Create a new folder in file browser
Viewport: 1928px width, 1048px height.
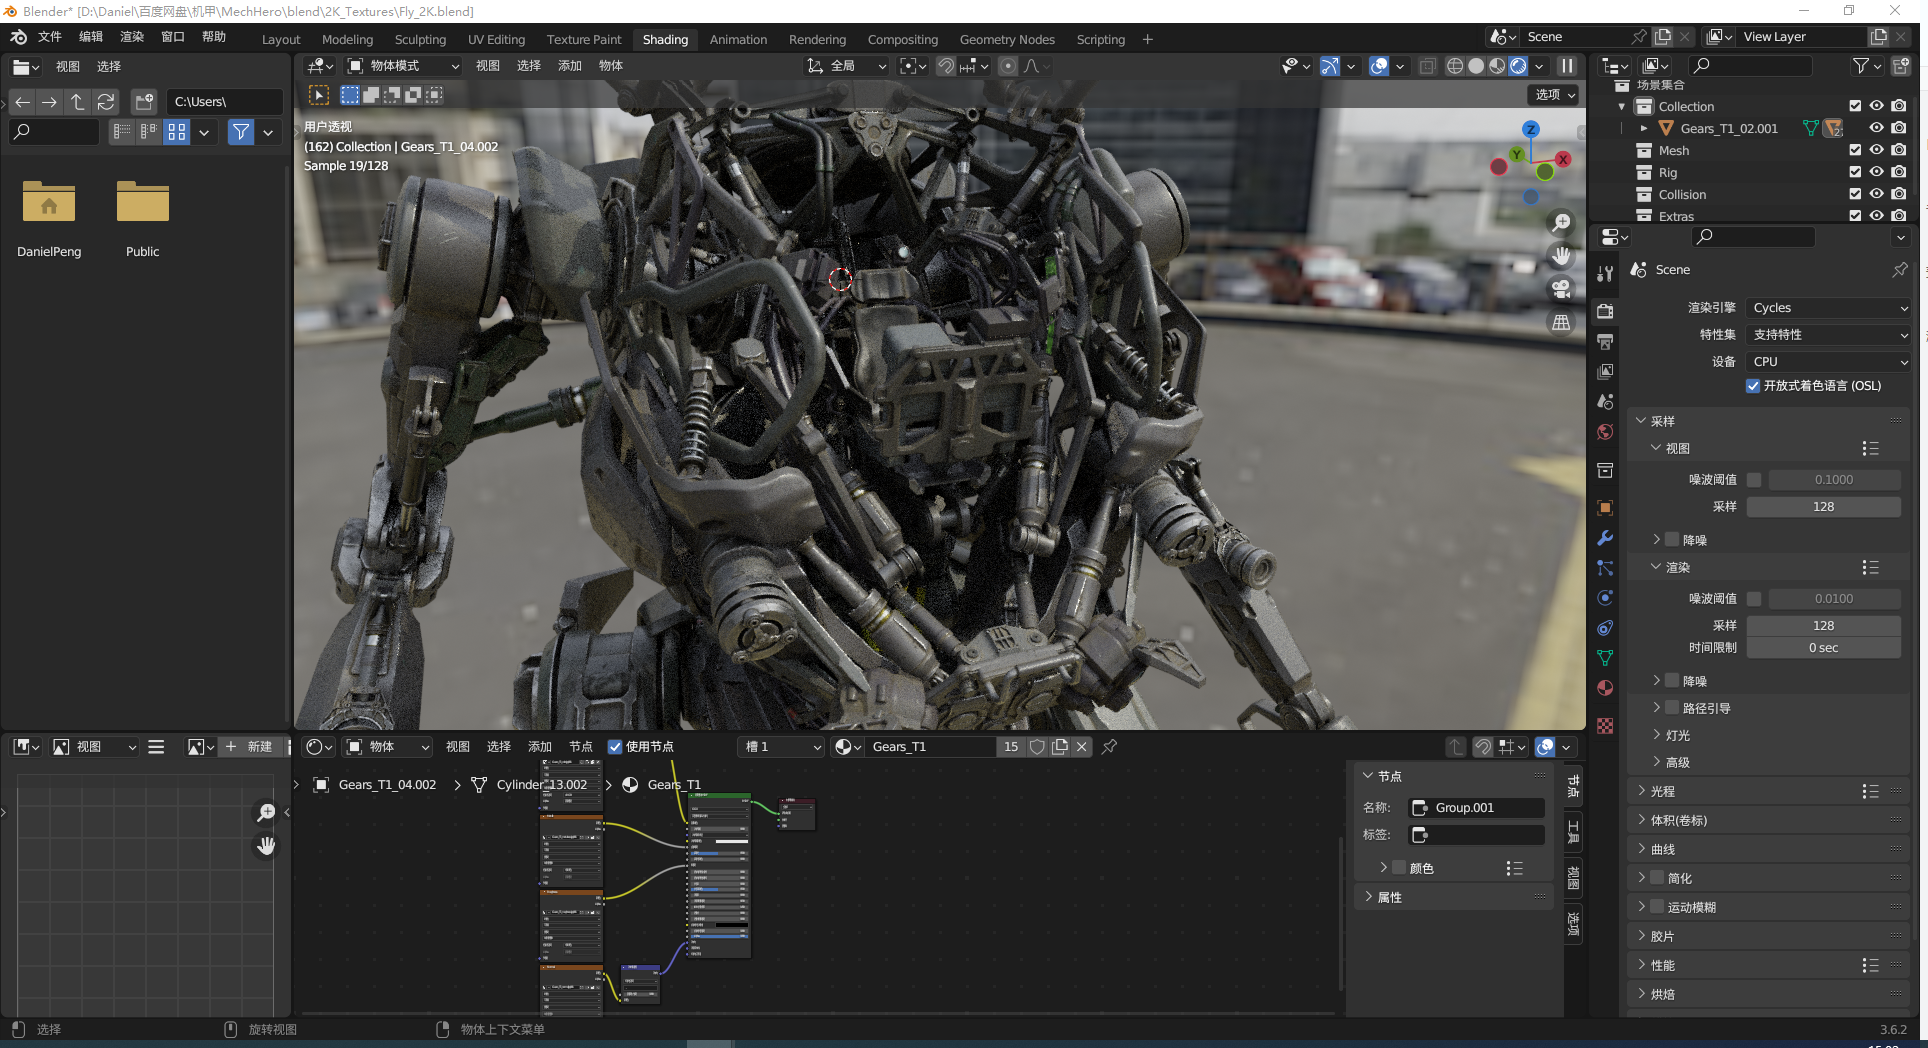(144, 102)
